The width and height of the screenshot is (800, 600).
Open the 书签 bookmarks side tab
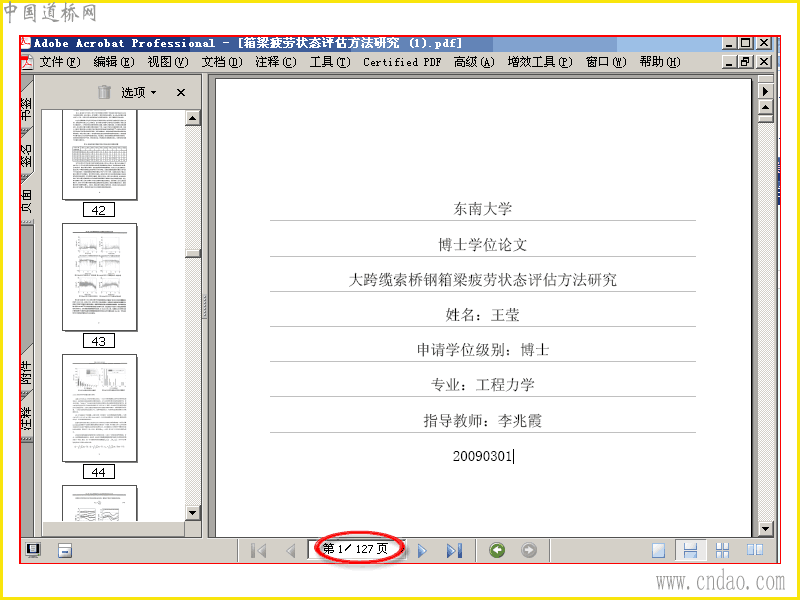[x=27, y=108]
